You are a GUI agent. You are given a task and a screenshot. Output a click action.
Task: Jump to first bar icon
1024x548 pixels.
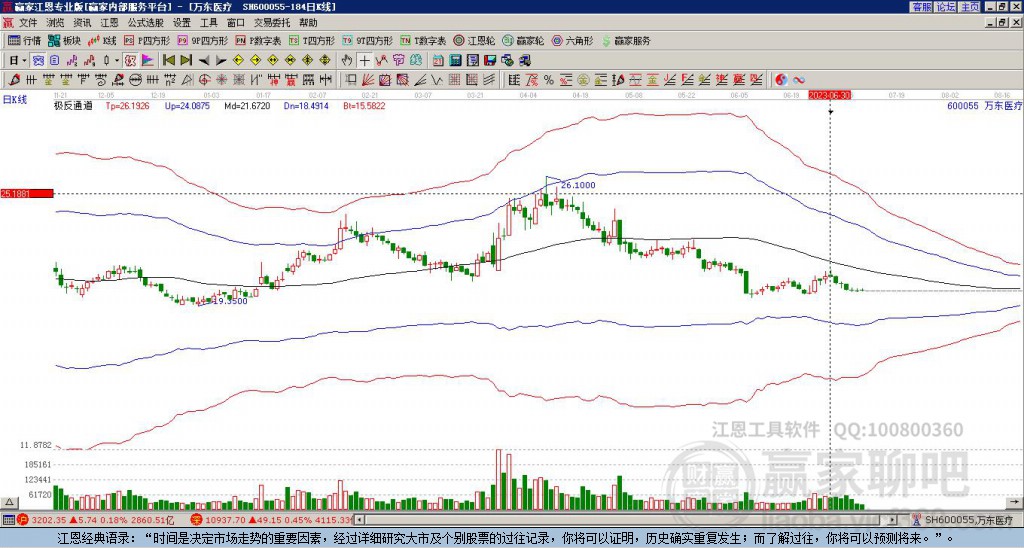(169, 61)
